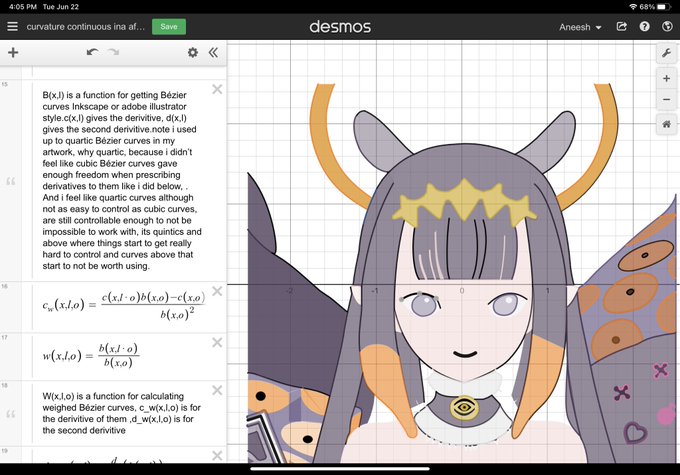
Task: Open the language globe icon
Action: pyautogui.click(x=667, y=26)
